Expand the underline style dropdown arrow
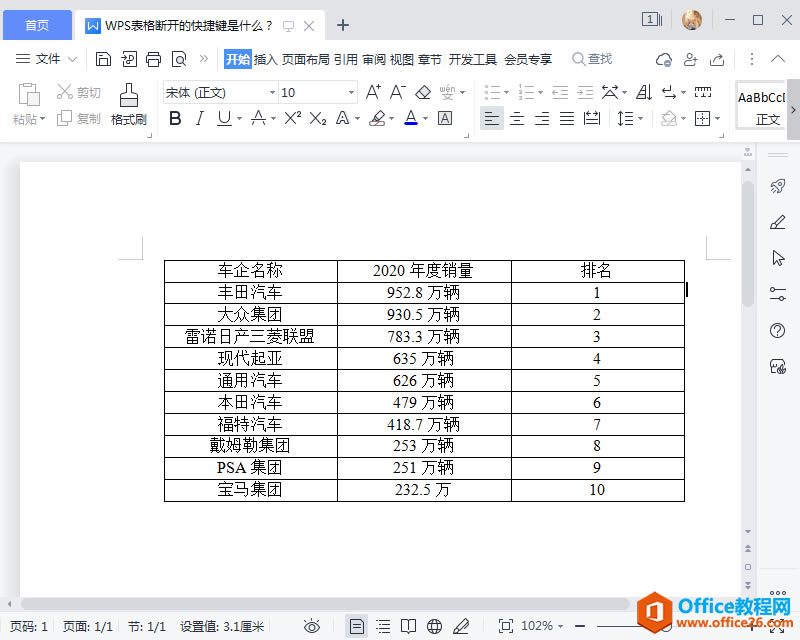Image resolution: width=800 pixels, height=640 pixels. (239, 119)
